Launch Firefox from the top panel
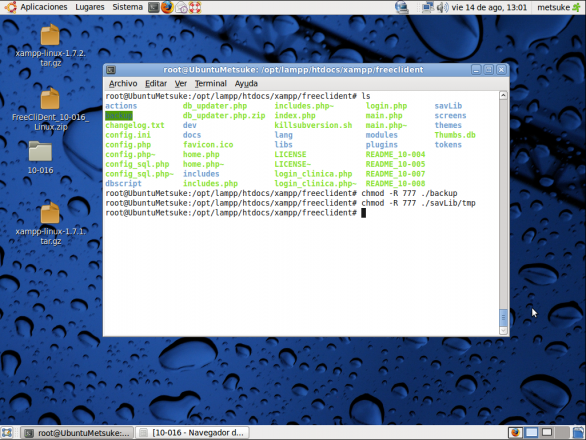The image size is (586, 440). (x=167, y=7)
